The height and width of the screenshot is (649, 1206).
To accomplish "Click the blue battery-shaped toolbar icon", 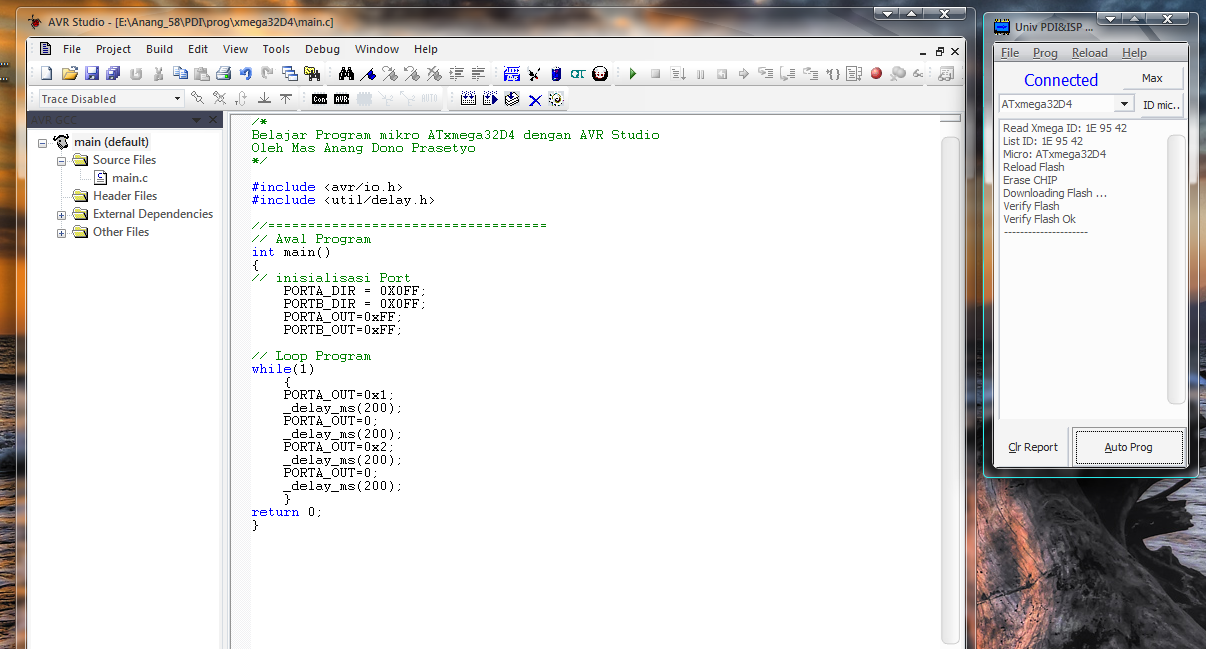I will pyautogui.click(x=556, y=73).
